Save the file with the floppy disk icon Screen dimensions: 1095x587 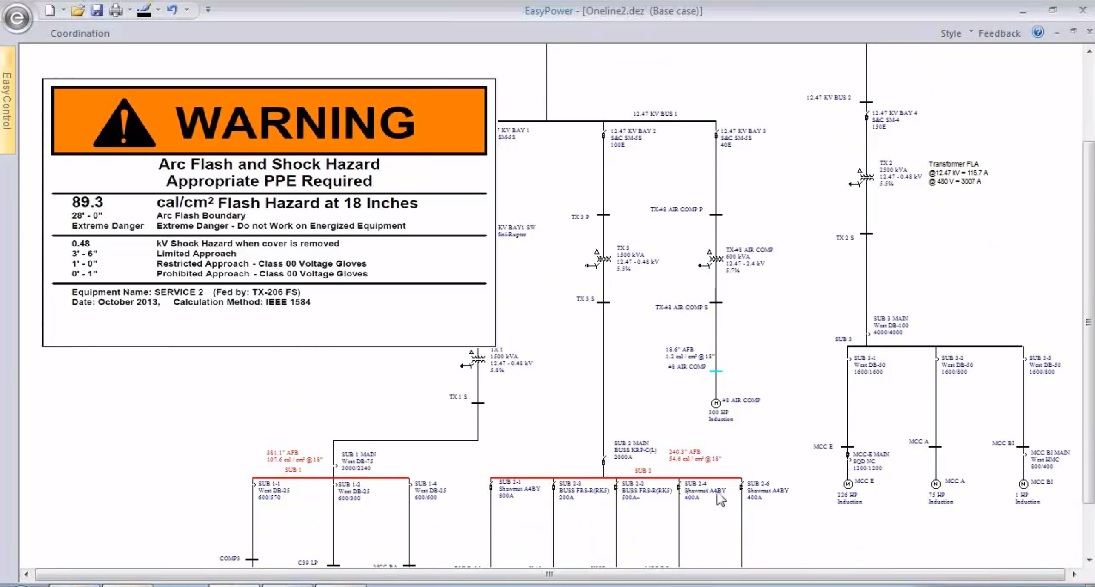pos(97,10)
